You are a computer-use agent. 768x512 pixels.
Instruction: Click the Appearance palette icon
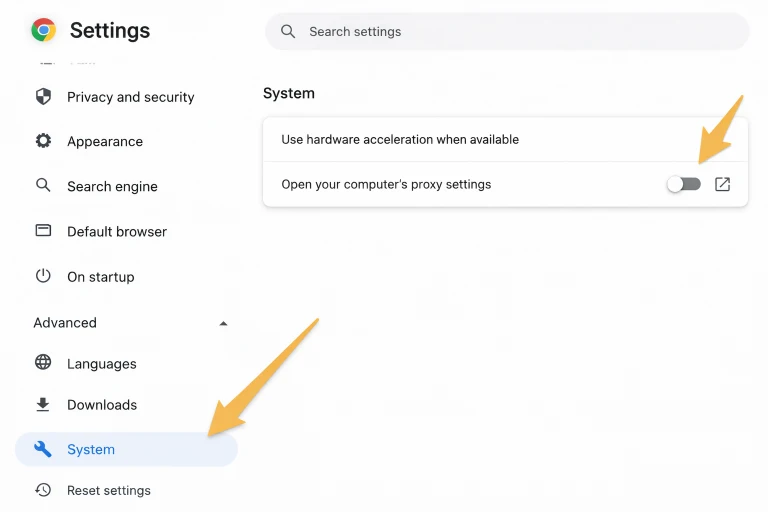point(43,141)
